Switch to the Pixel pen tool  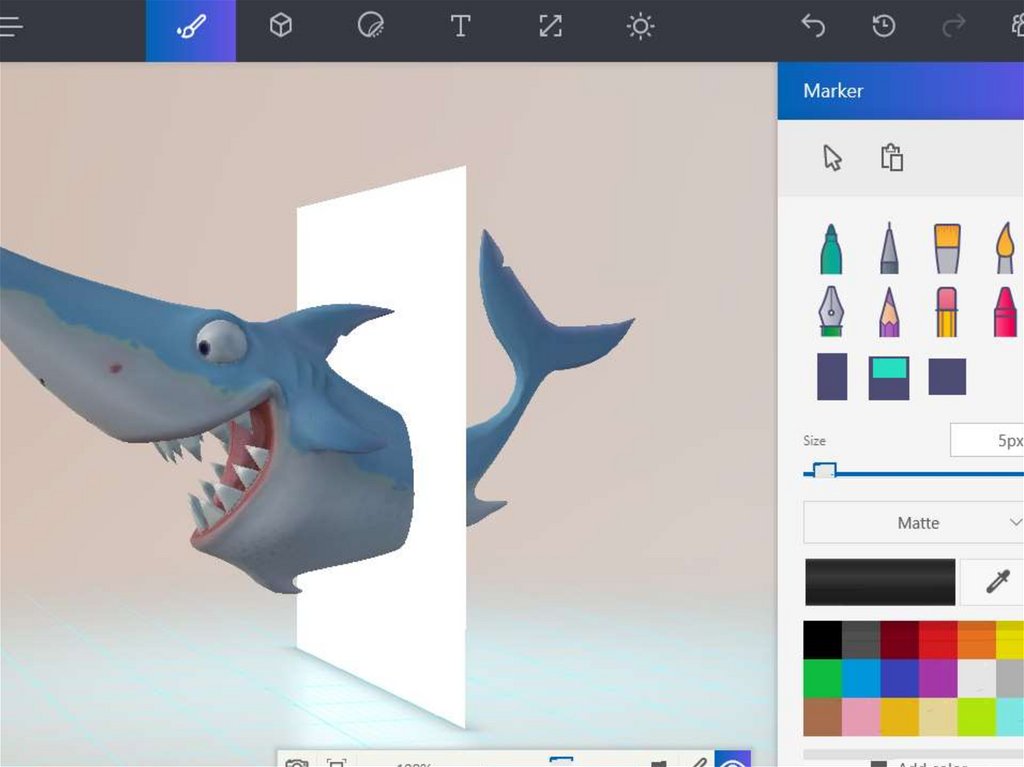[x=831, y=312]
